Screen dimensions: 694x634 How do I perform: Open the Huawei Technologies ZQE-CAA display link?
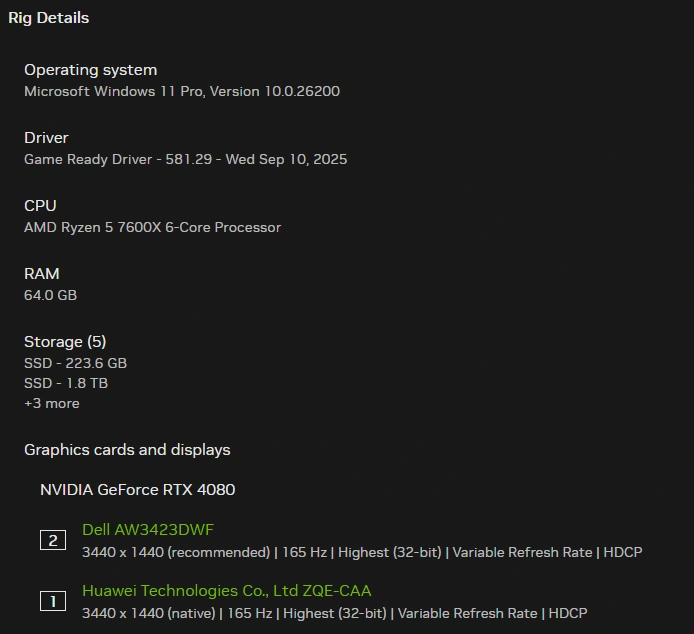226,591
